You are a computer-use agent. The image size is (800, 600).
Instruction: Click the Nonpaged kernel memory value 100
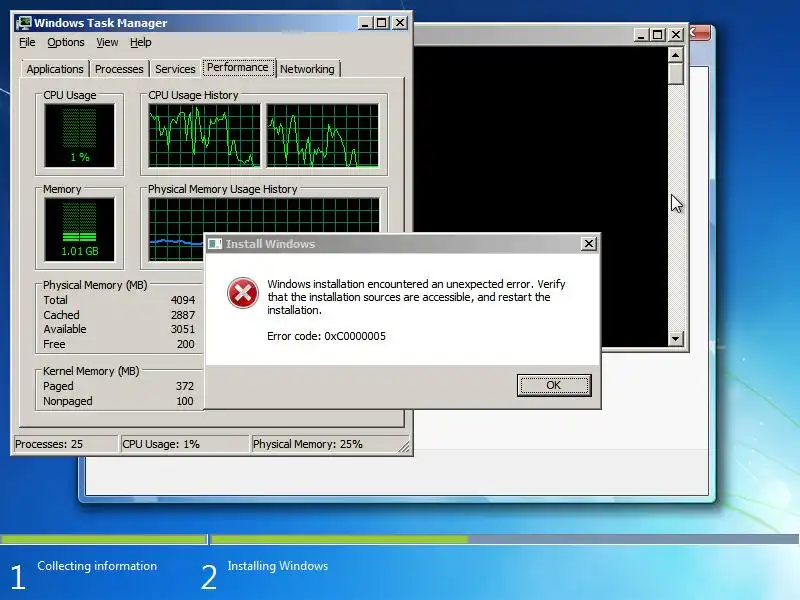click(x=185, y=402)
